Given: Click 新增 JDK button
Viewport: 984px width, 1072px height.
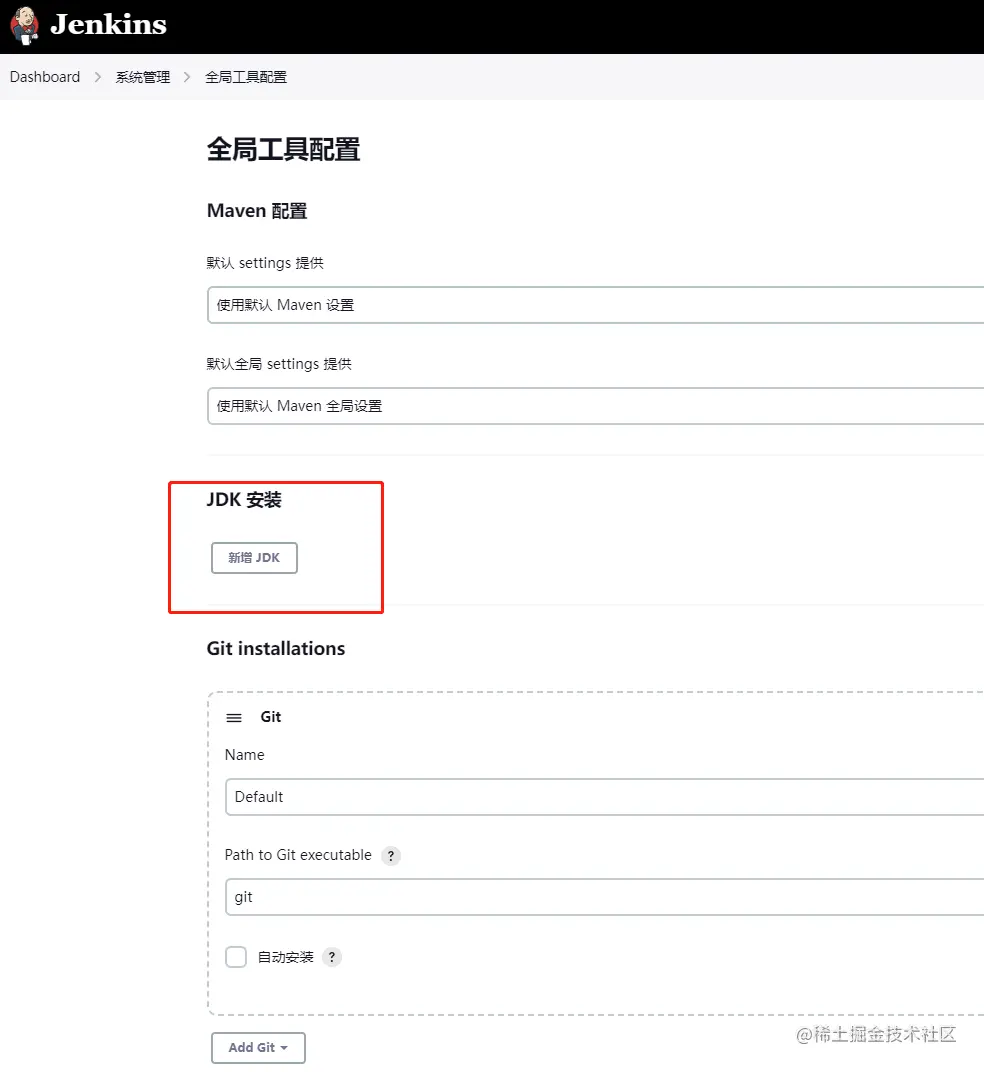Looking at the screenshot, I should point(254,558).
